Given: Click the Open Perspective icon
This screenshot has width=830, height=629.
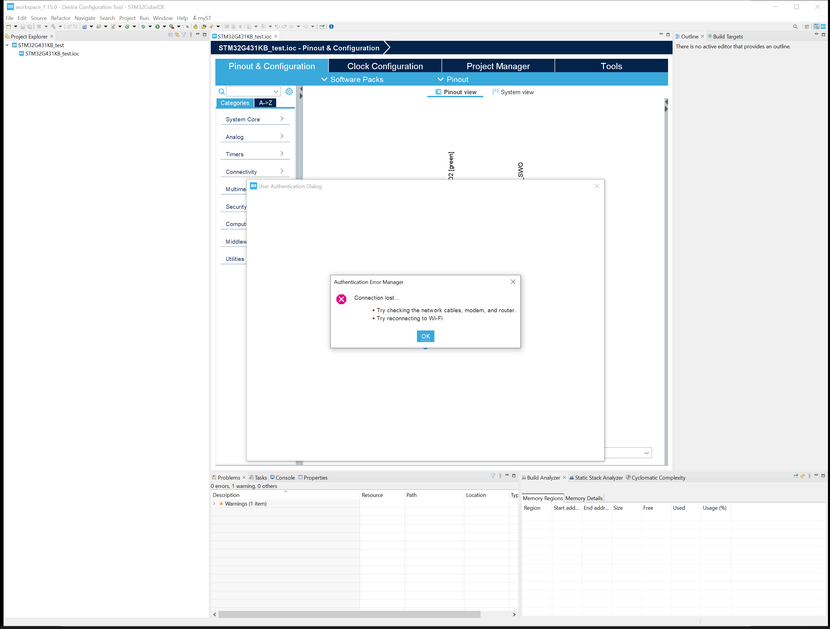Looking at the screenshot, I should pos(807,26).
